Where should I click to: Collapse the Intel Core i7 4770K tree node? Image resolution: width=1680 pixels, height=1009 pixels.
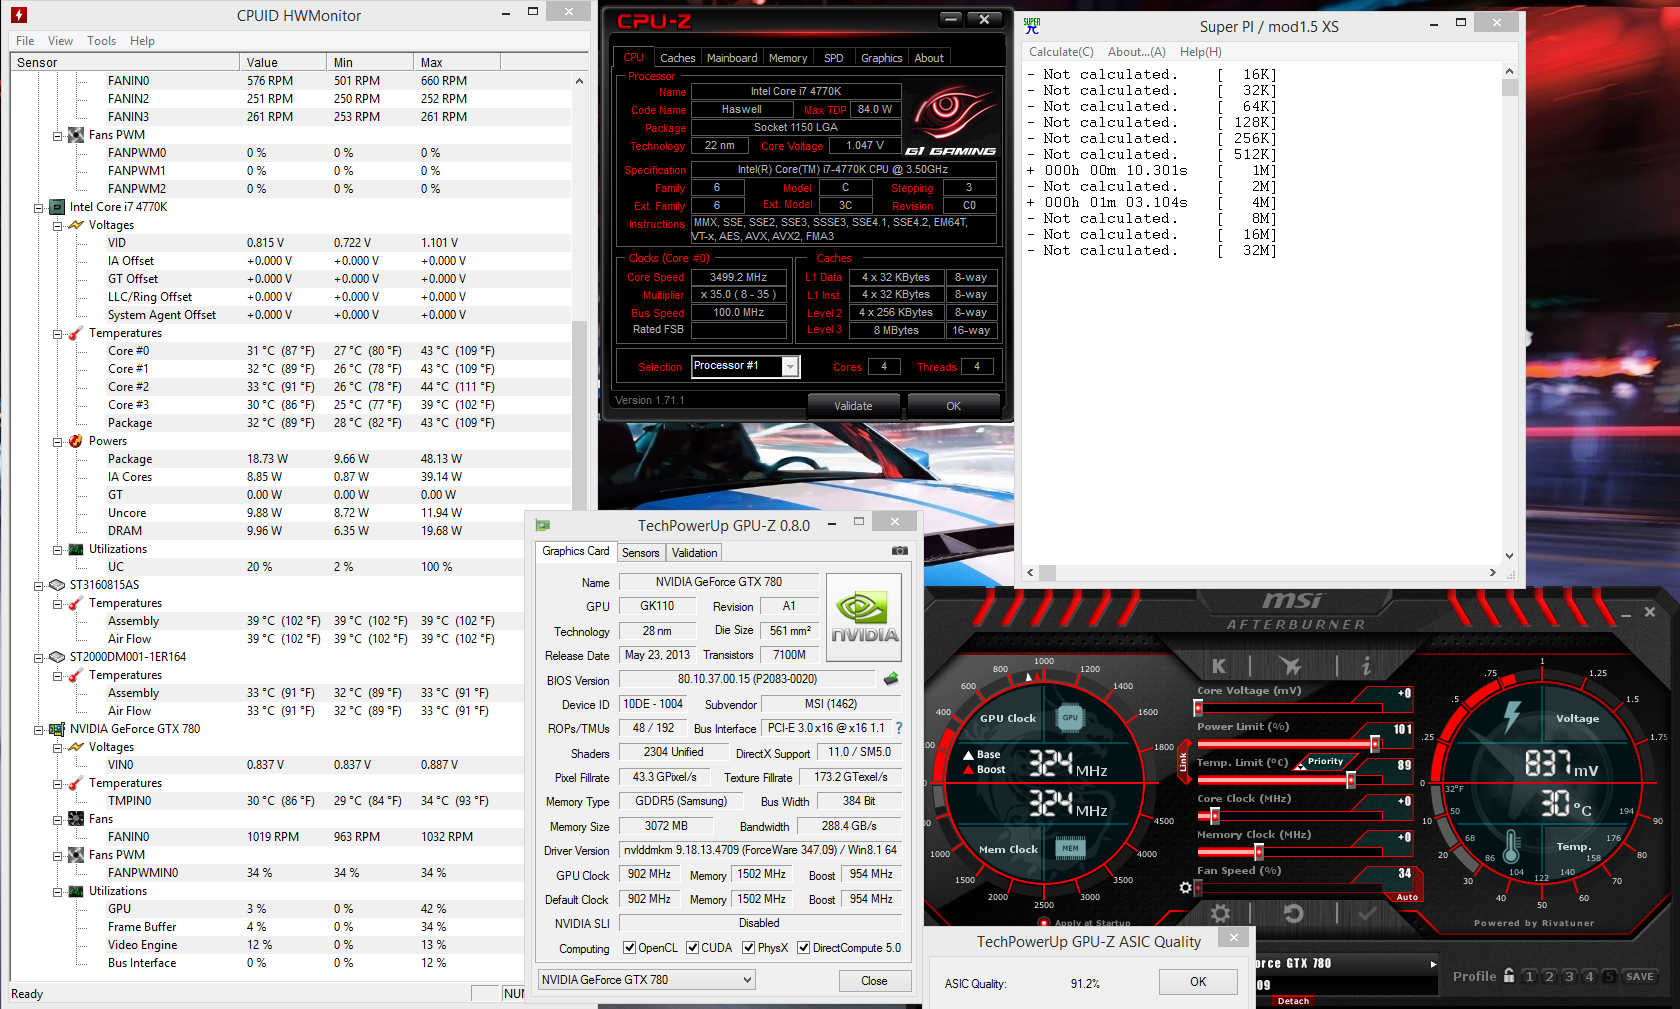tap(39, 208)
